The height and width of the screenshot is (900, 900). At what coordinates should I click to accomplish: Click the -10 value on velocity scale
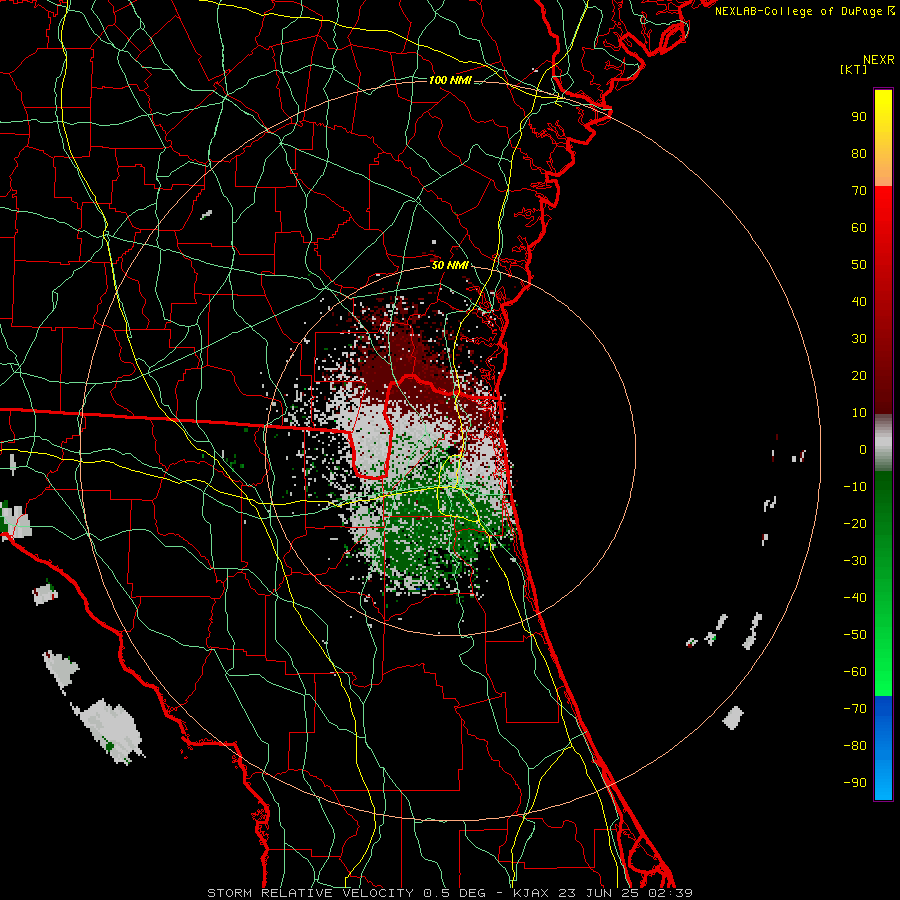click(855, 487)
